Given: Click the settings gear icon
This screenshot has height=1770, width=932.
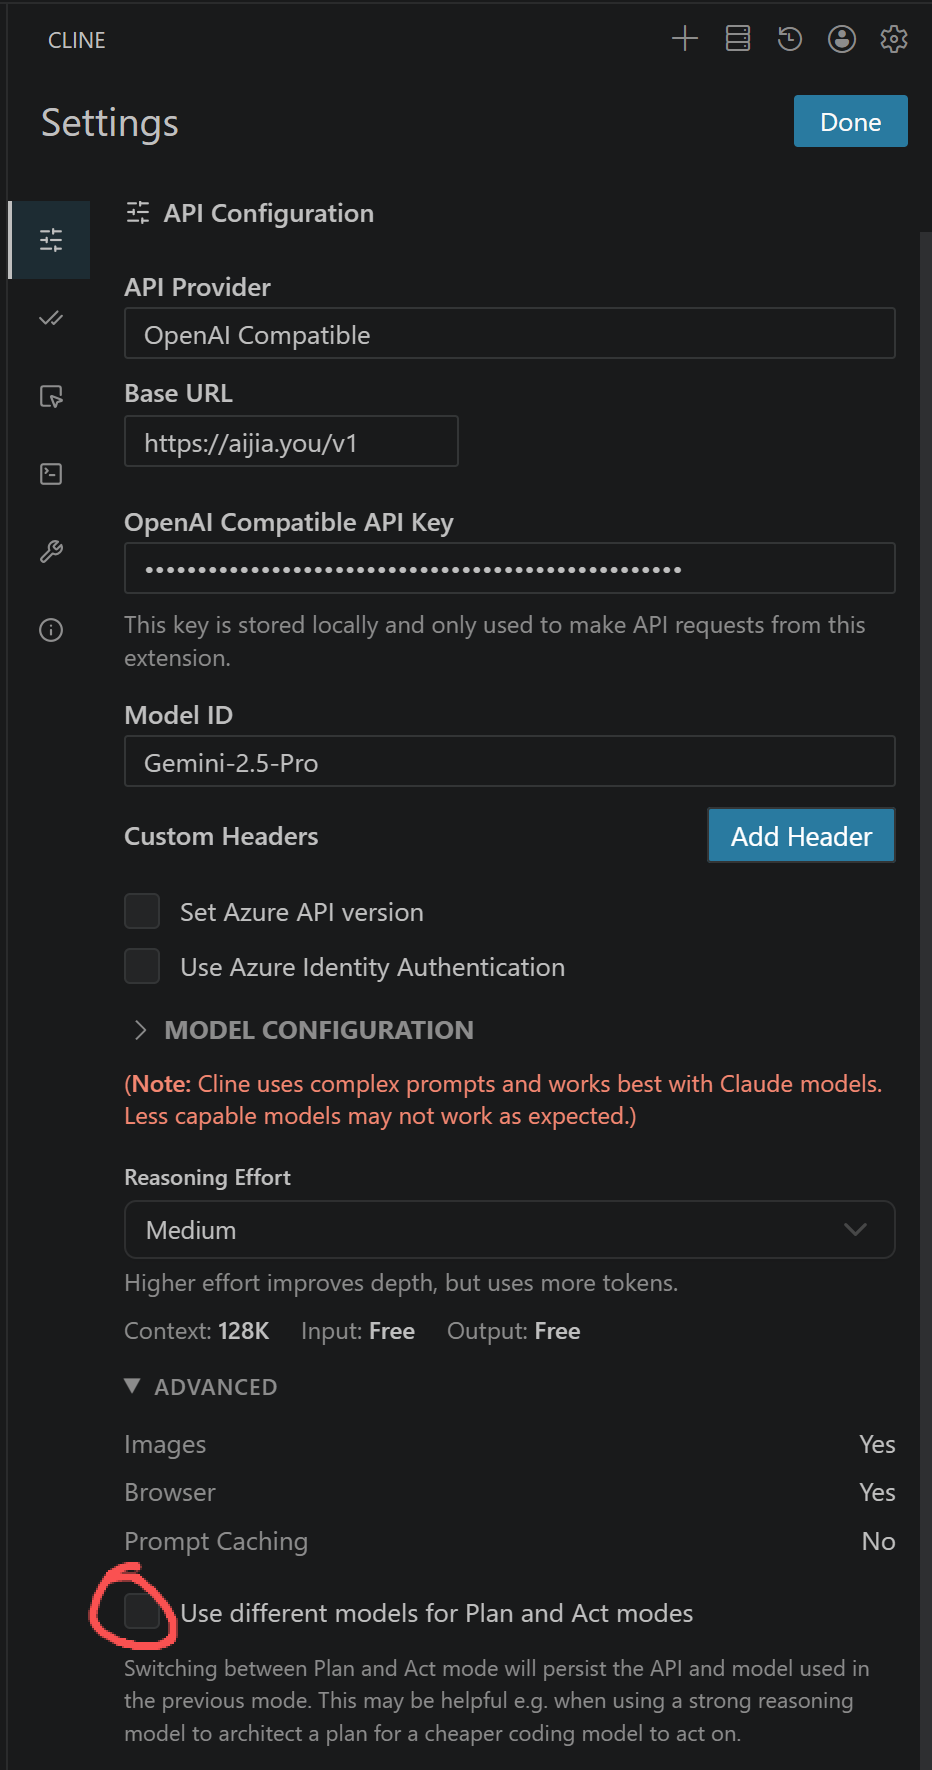Looking at the screenshot, I should click(894, 39).
